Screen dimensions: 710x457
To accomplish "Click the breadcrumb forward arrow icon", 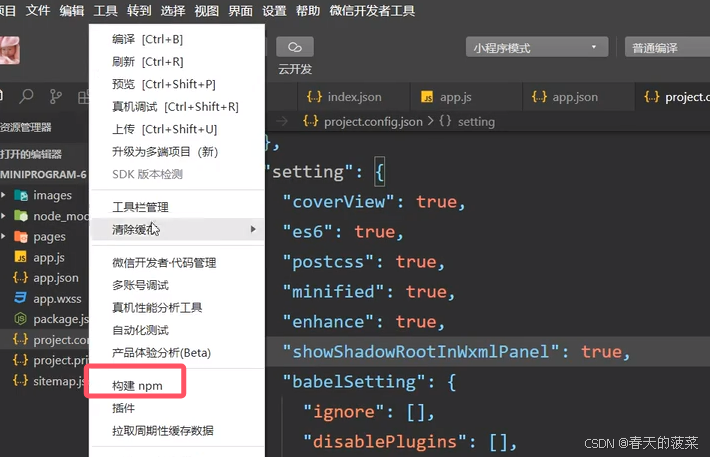I will 282,121.
